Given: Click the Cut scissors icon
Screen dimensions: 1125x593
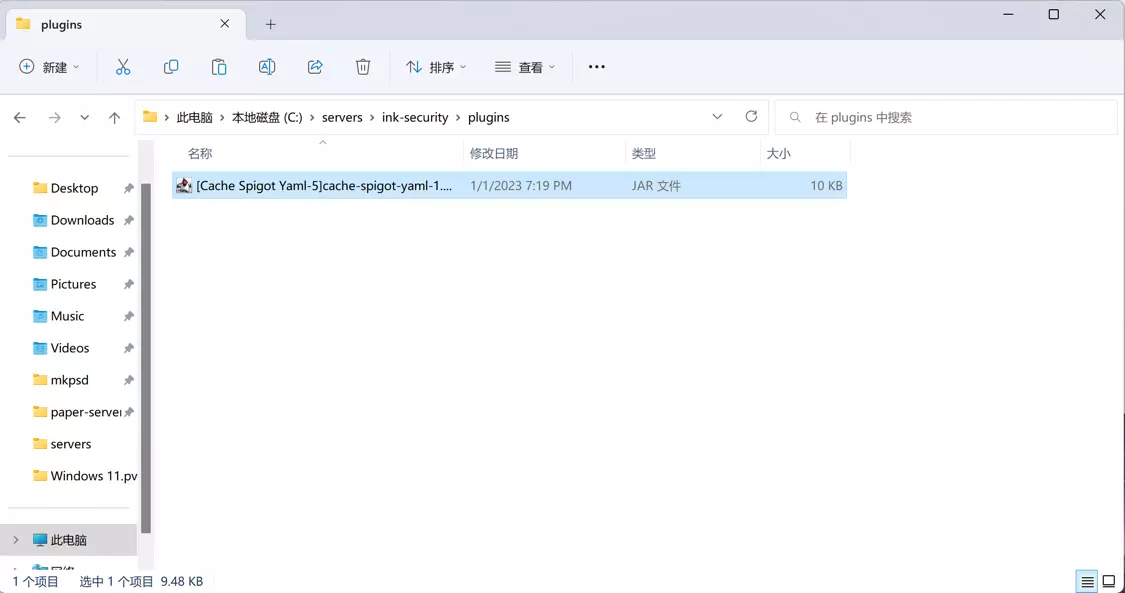Looking at the screenshot, I should 123,67.
